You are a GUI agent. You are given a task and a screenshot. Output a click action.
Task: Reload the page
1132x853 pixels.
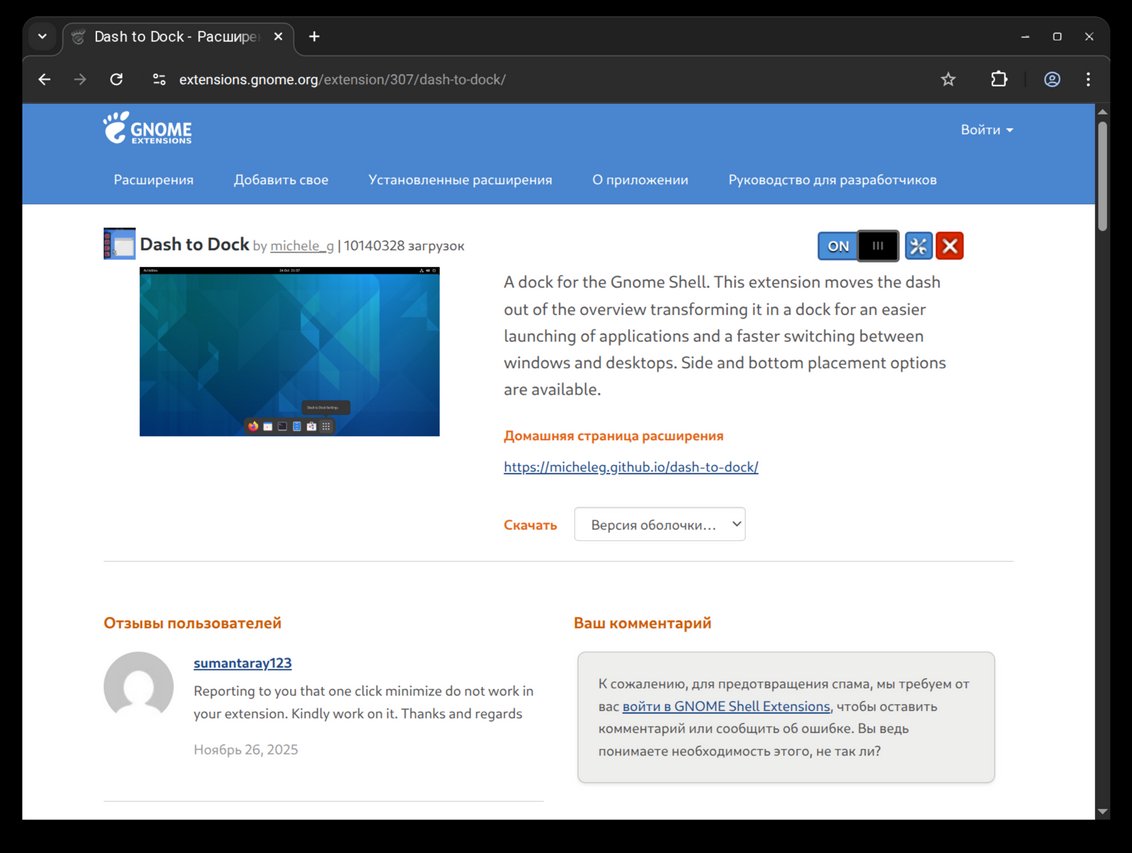116,79
